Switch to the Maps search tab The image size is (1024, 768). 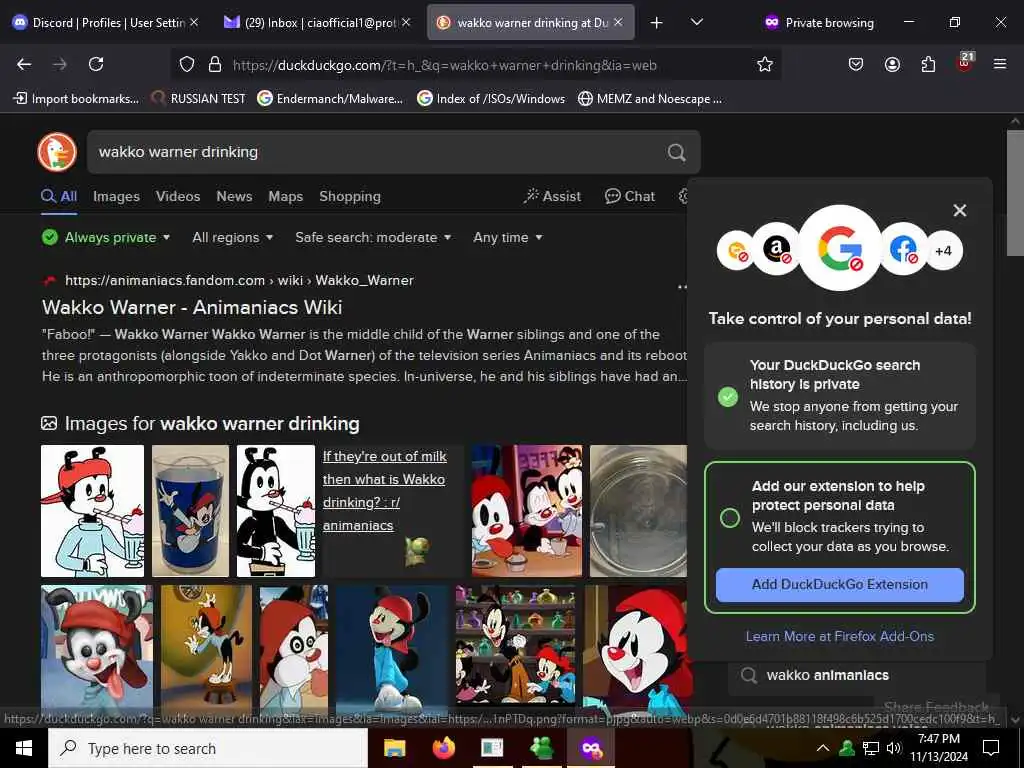pyautogui.click(x=285, y=197)
